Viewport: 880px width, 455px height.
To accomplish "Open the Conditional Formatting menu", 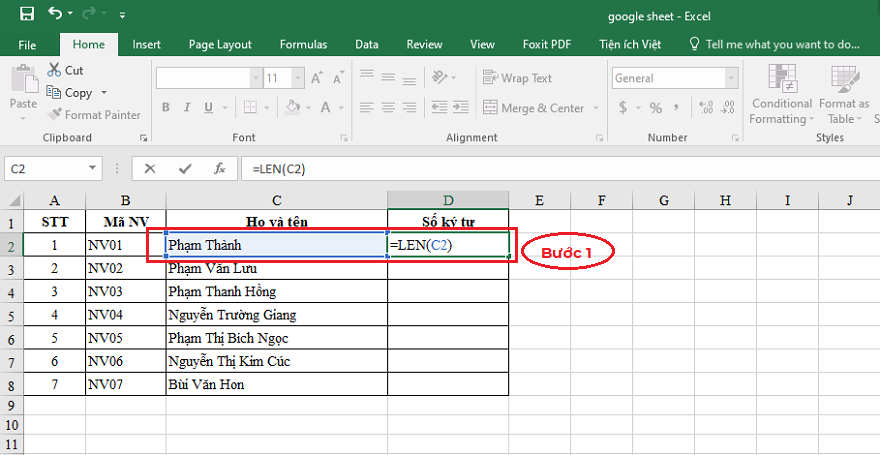I will (x=781, y=94).
